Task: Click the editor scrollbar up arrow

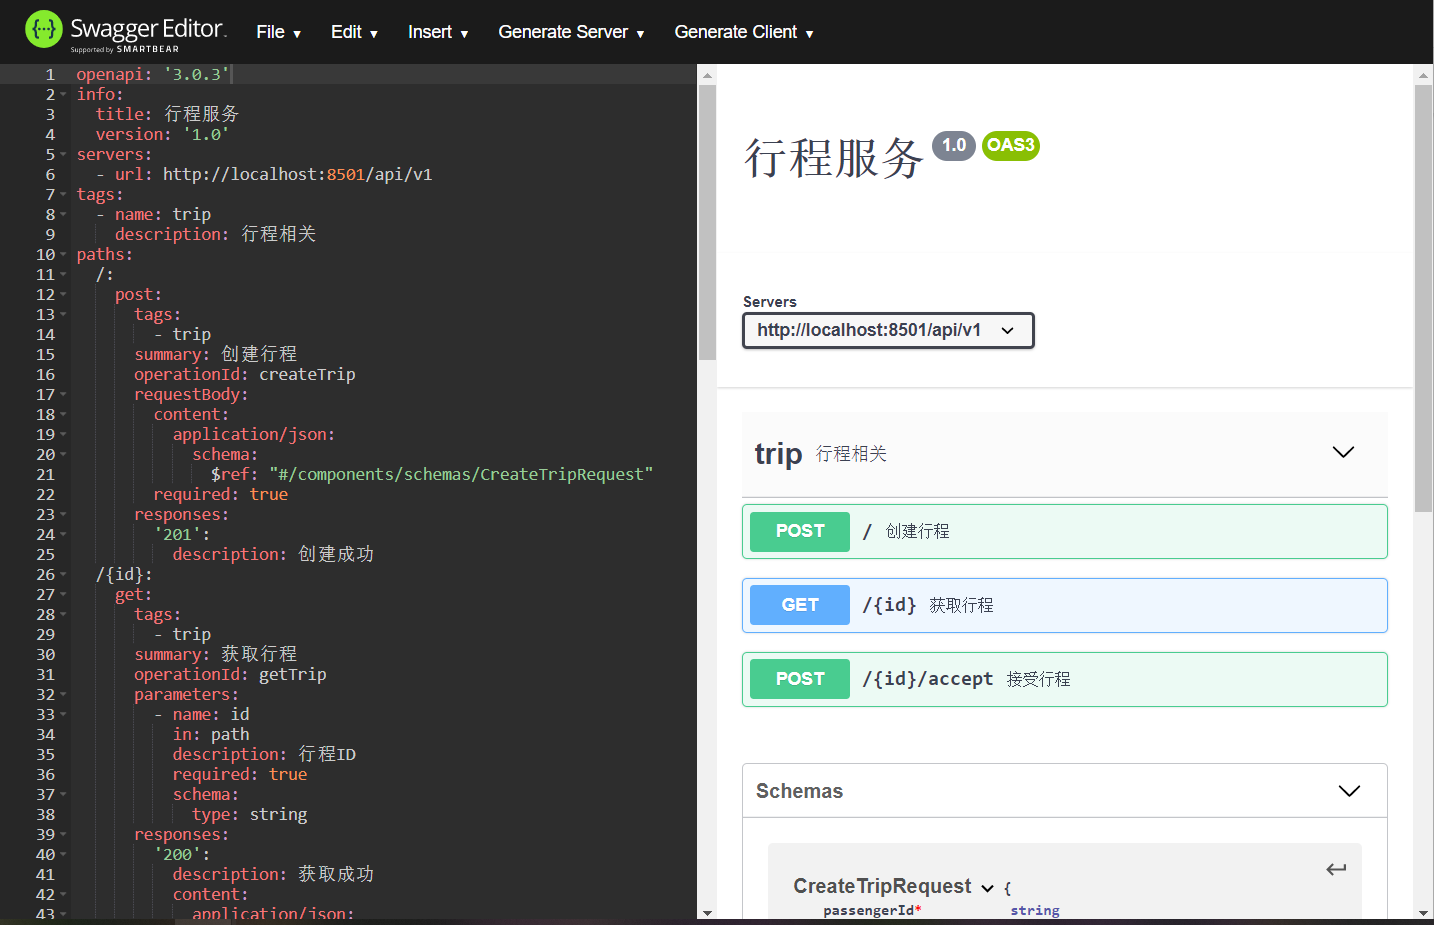Action: 707,75
